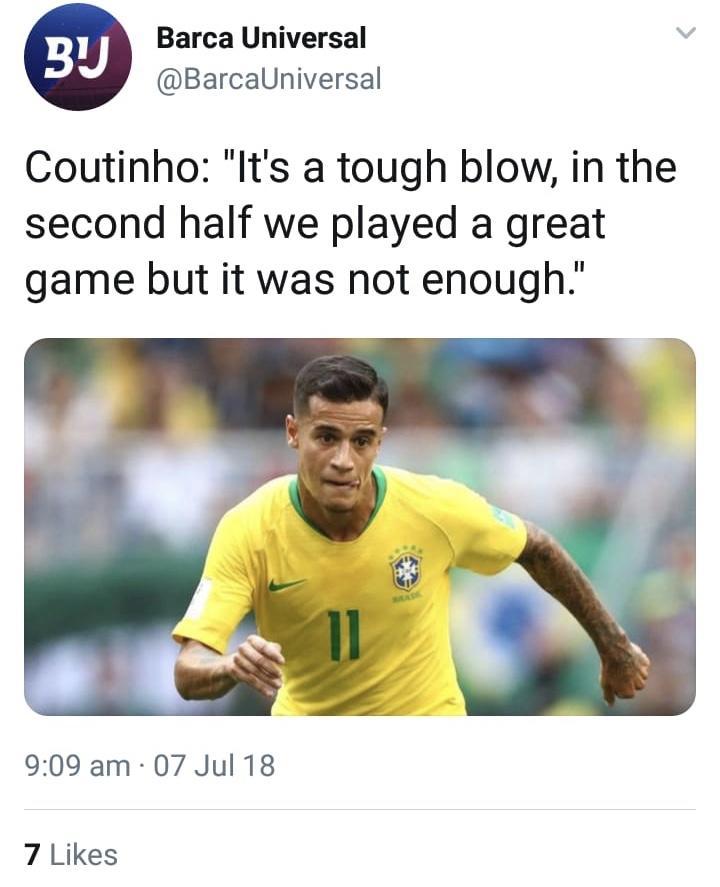Select the 07 Jul 18 date

point(214,765)
